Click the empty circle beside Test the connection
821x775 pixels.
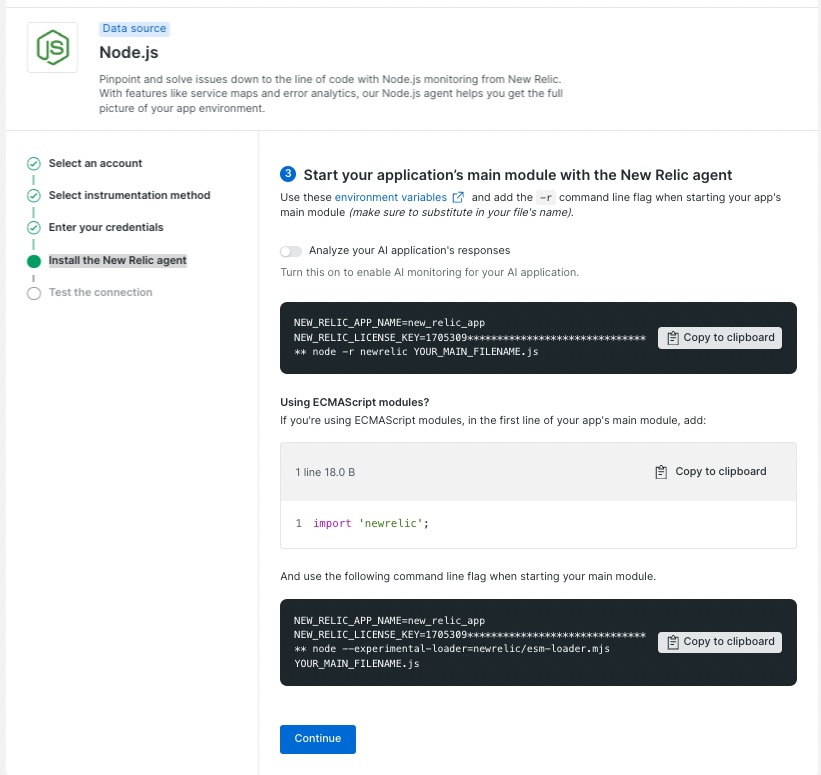(x=34, y=293)
